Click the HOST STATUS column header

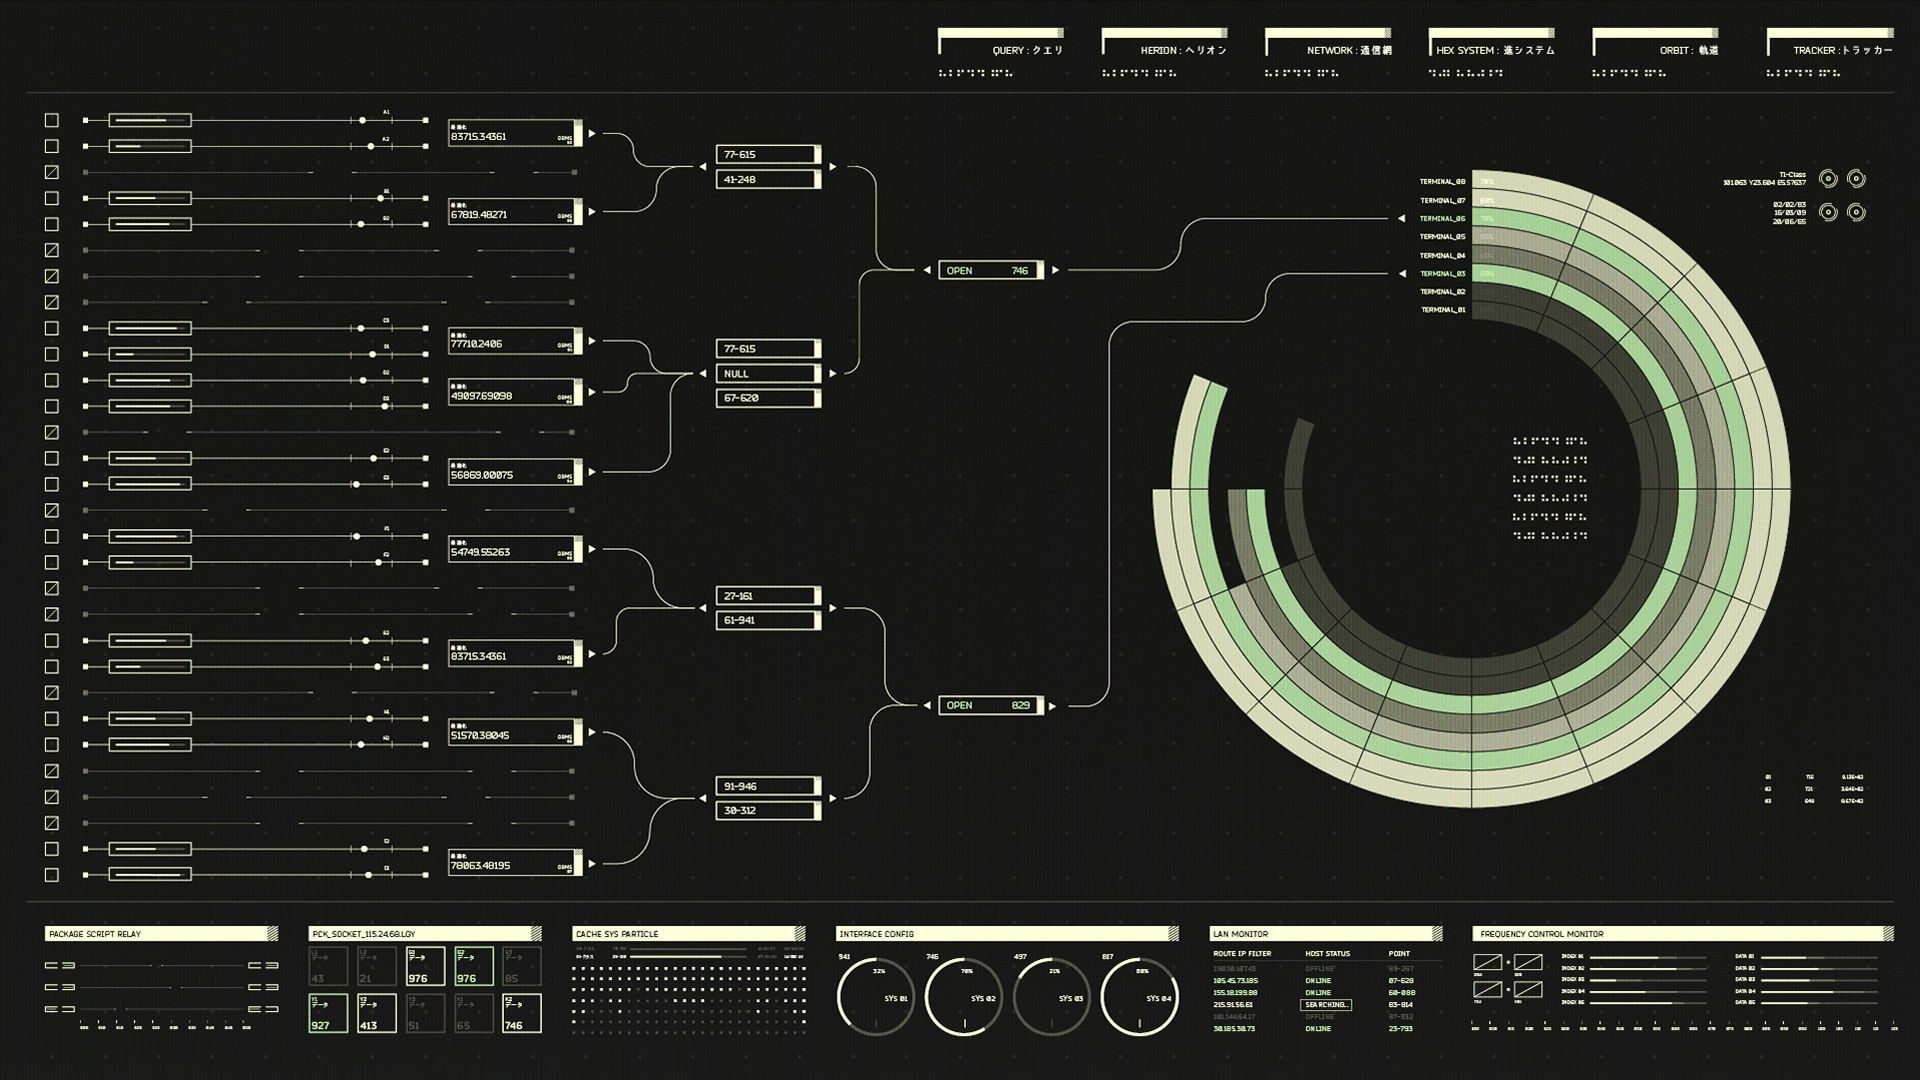pyautogui.click(x=1327, y=954)
